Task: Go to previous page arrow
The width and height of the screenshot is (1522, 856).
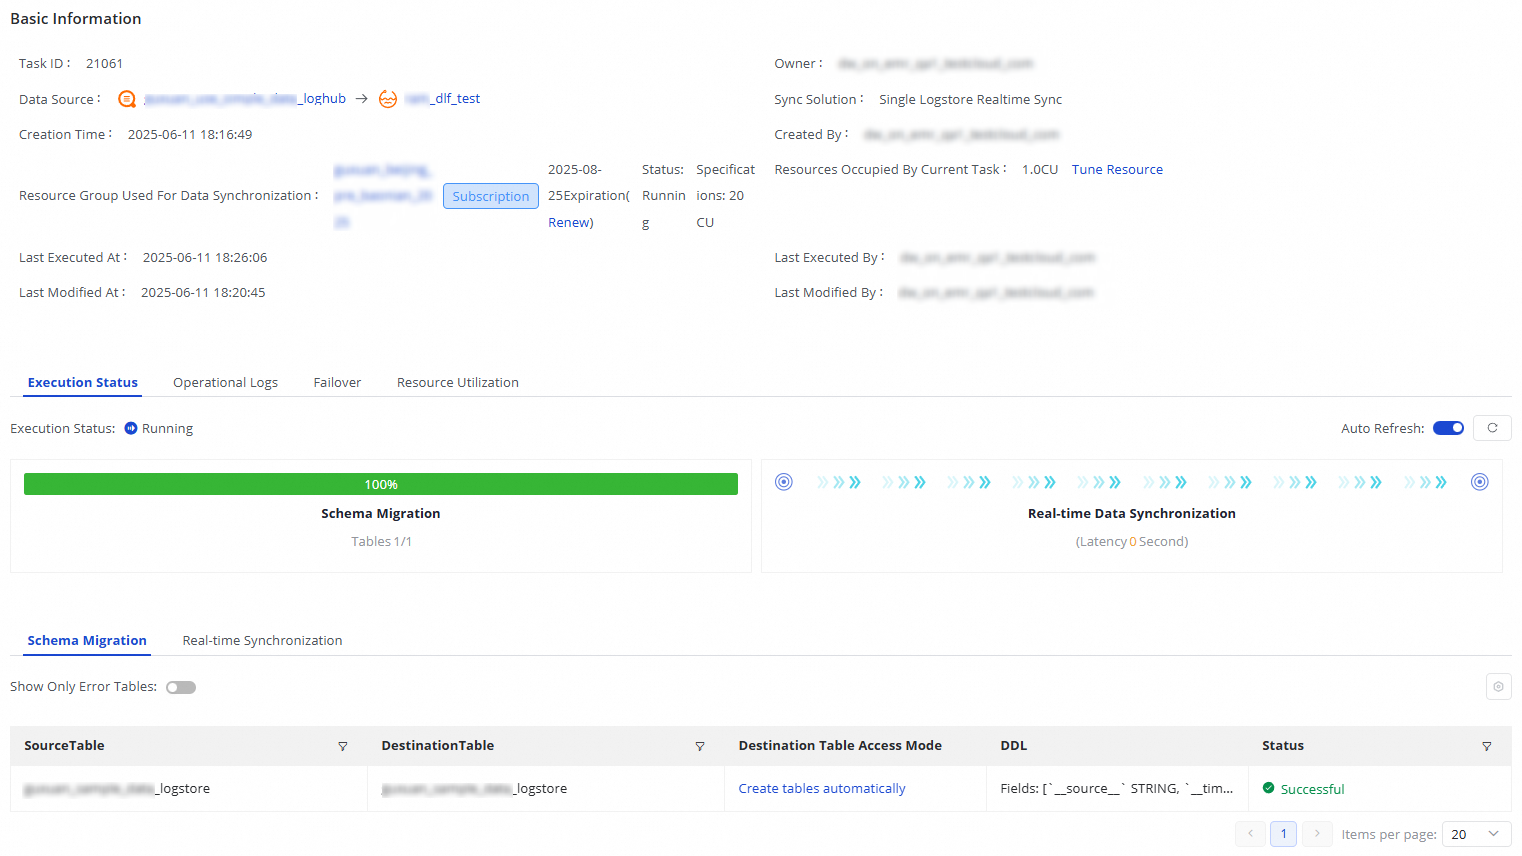Action: tap(1250, 834)
